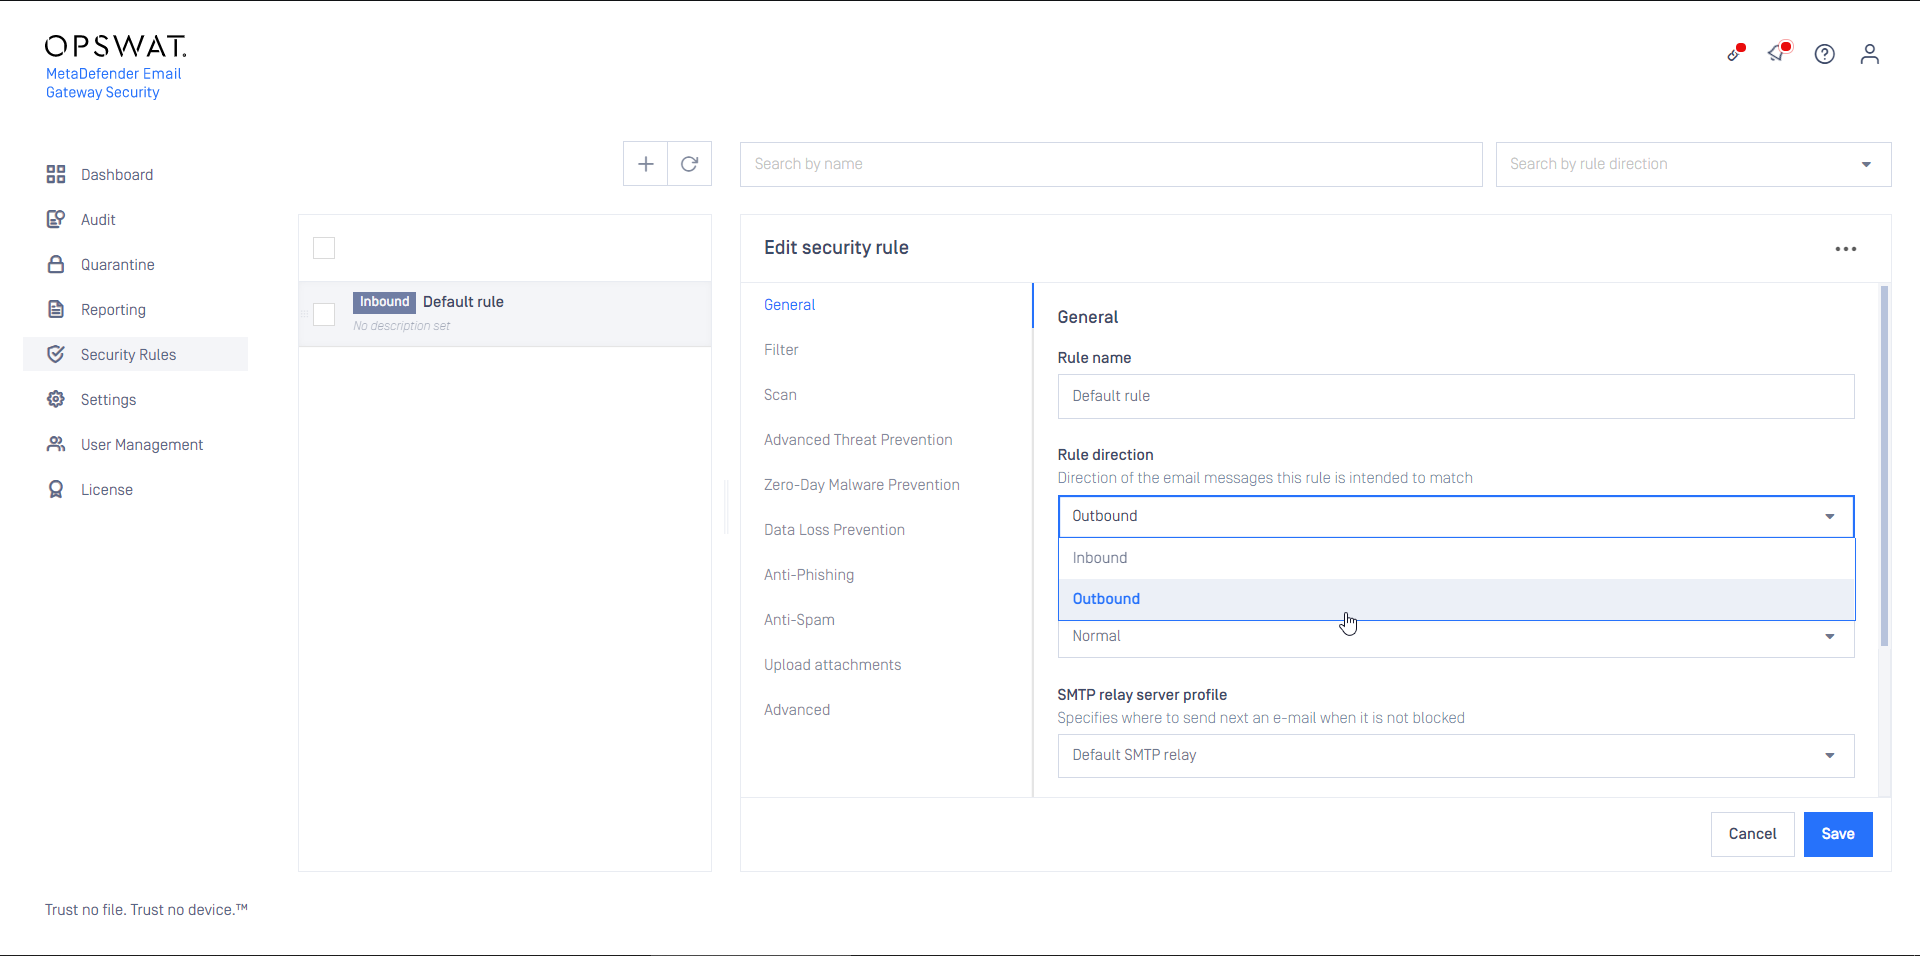Click the Save button

point(1837,834)
